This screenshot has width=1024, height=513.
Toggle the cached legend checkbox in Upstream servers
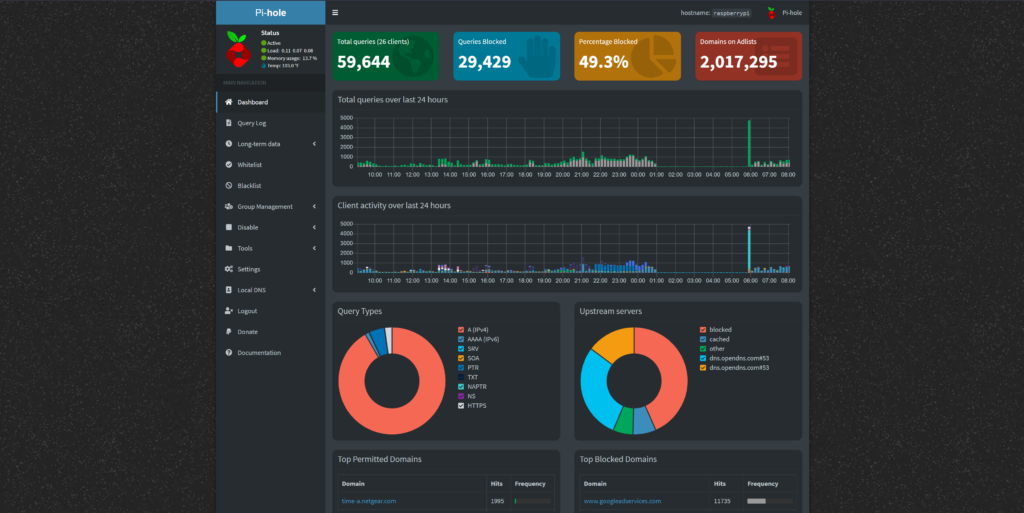pyautogui.click(x=703, y=339)
